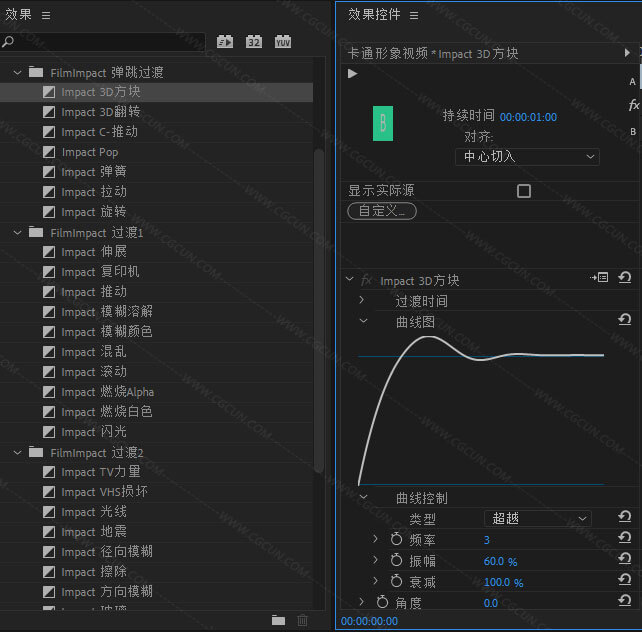The image size is (642, 632).
Task: Click the delete trash icon in Effects panel
Action: pyautogui.click(x=303, y=620)
